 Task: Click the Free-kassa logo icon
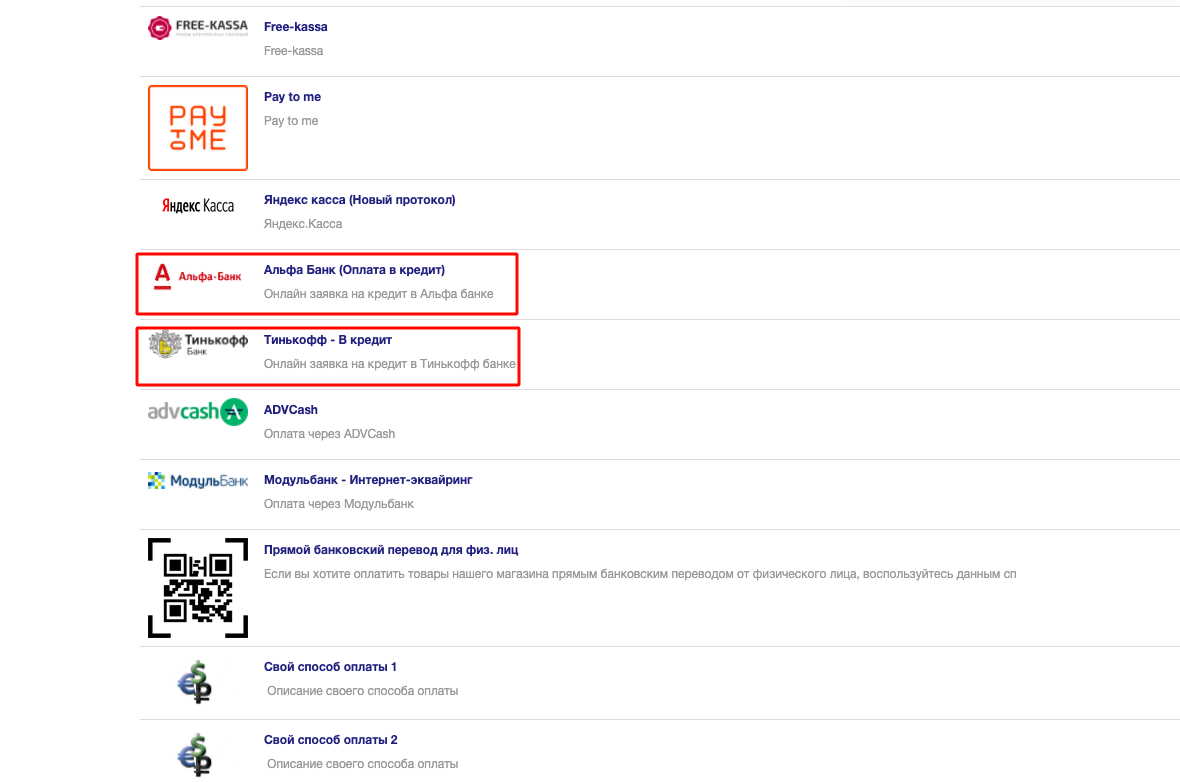point(197,28)
